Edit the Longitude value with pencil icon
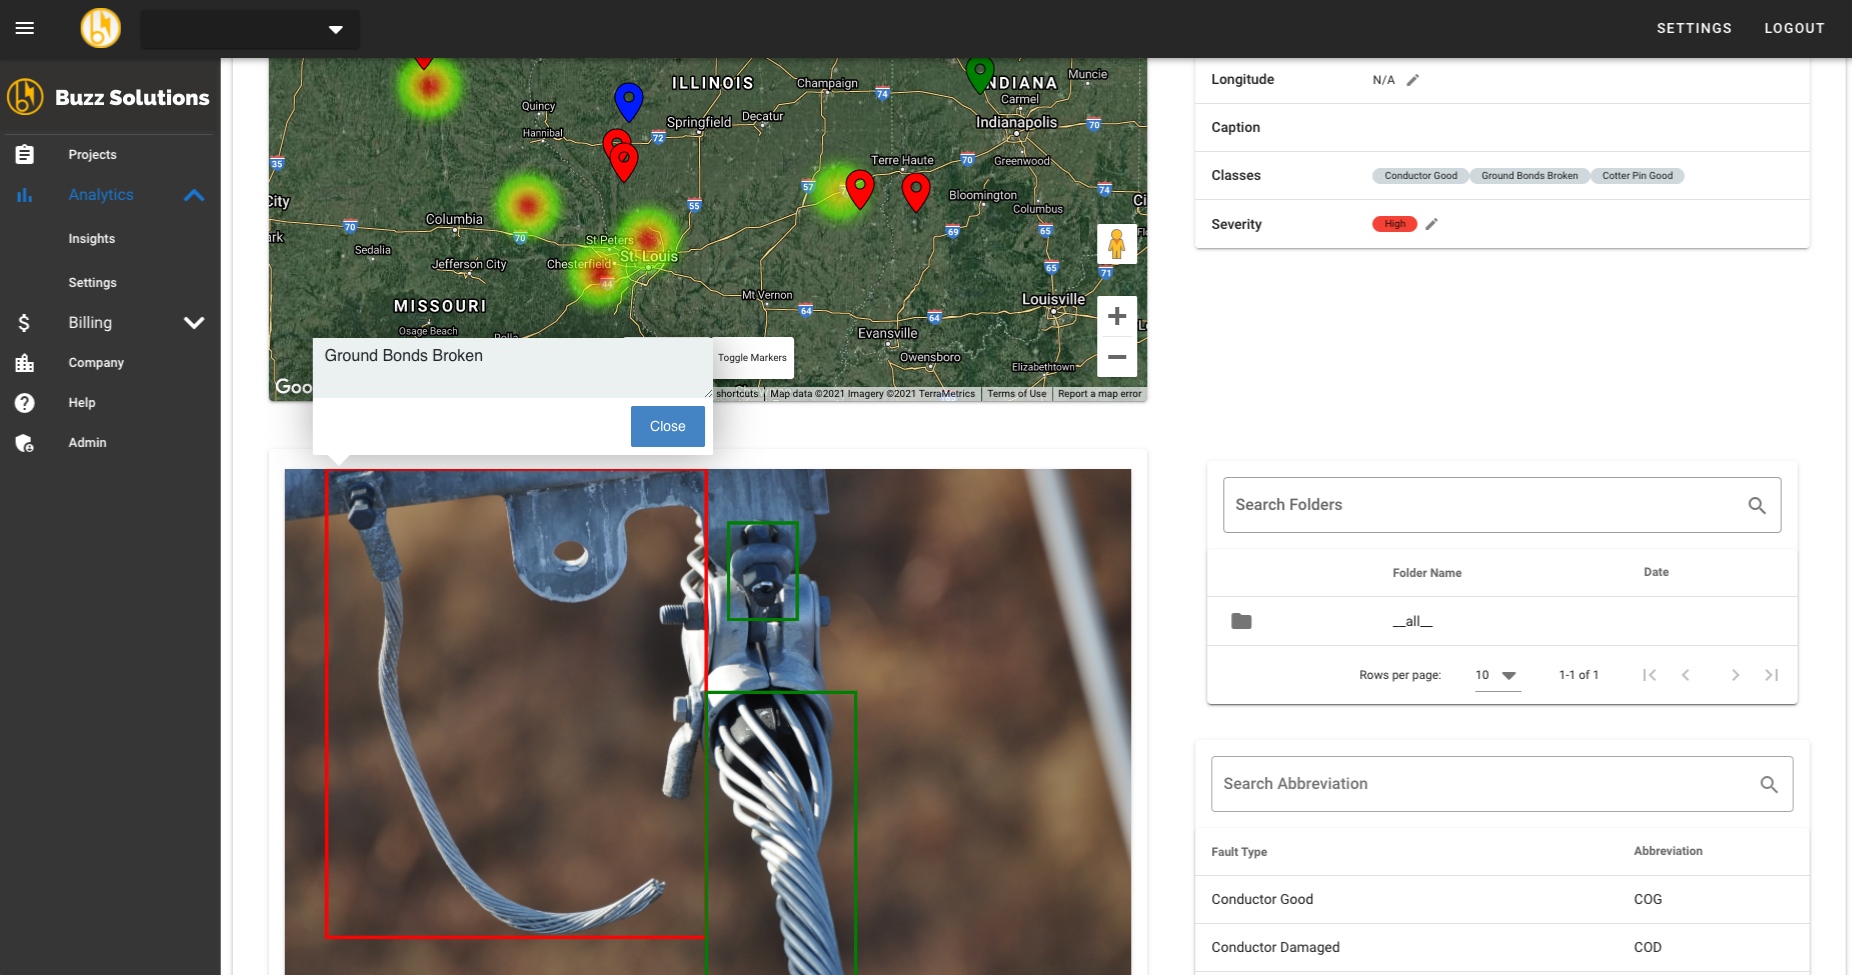 (1413, 80)
